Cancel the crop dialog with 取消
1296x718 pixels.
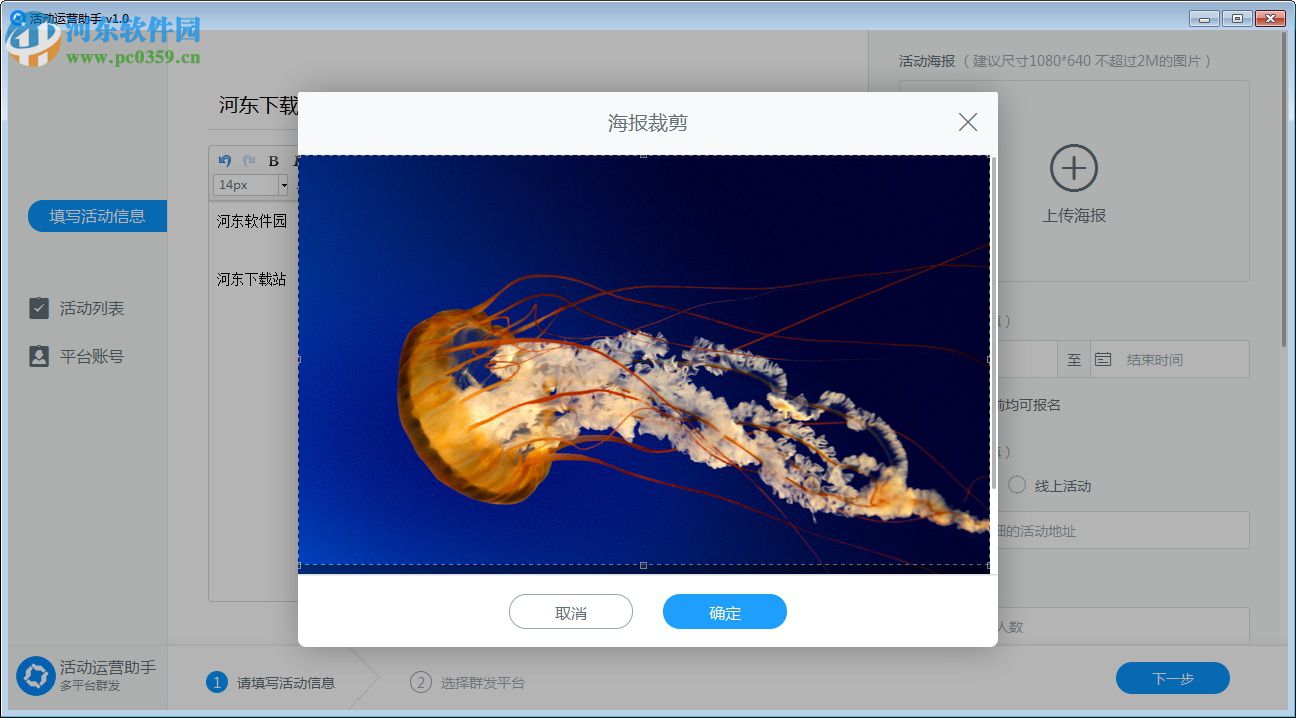click(571, 611)
